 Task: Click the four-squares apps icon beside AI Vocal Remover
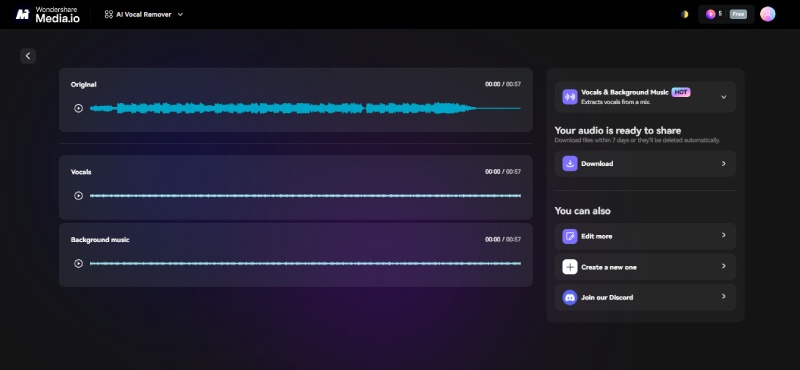coord(108,14)
